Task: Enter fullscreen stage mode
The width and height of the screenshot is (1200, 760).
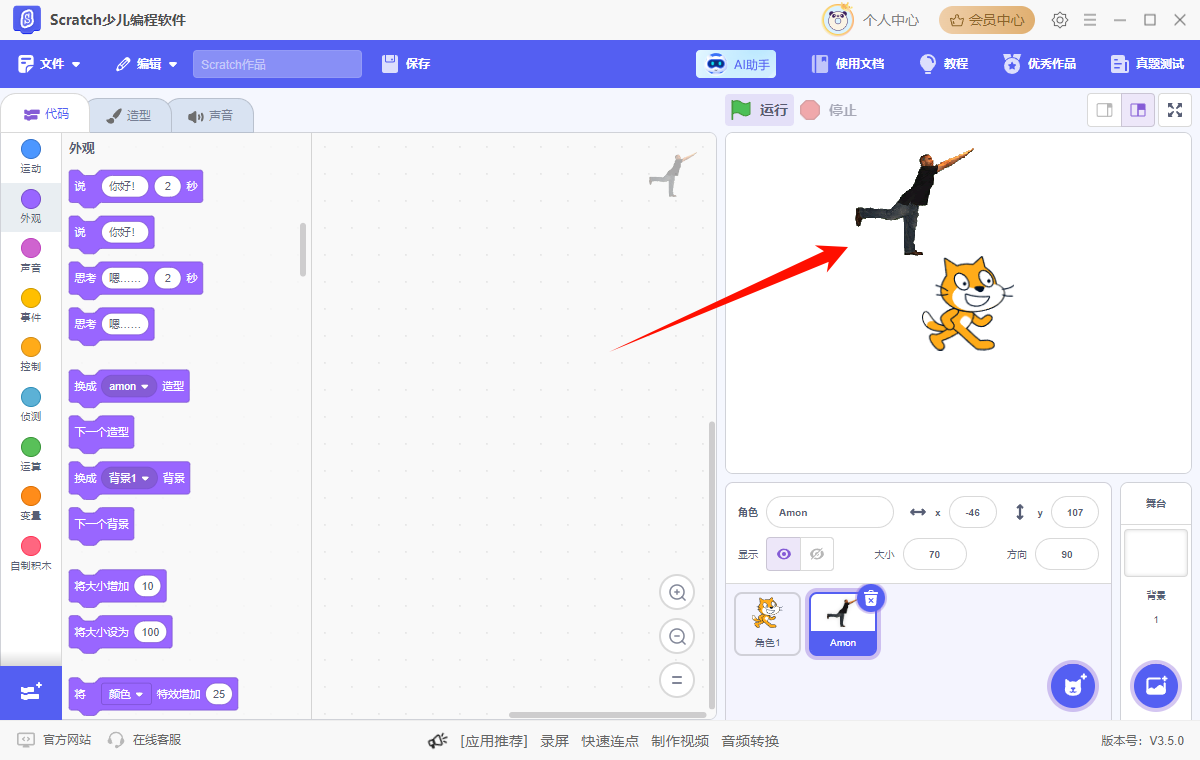Action: point(1175,110)
